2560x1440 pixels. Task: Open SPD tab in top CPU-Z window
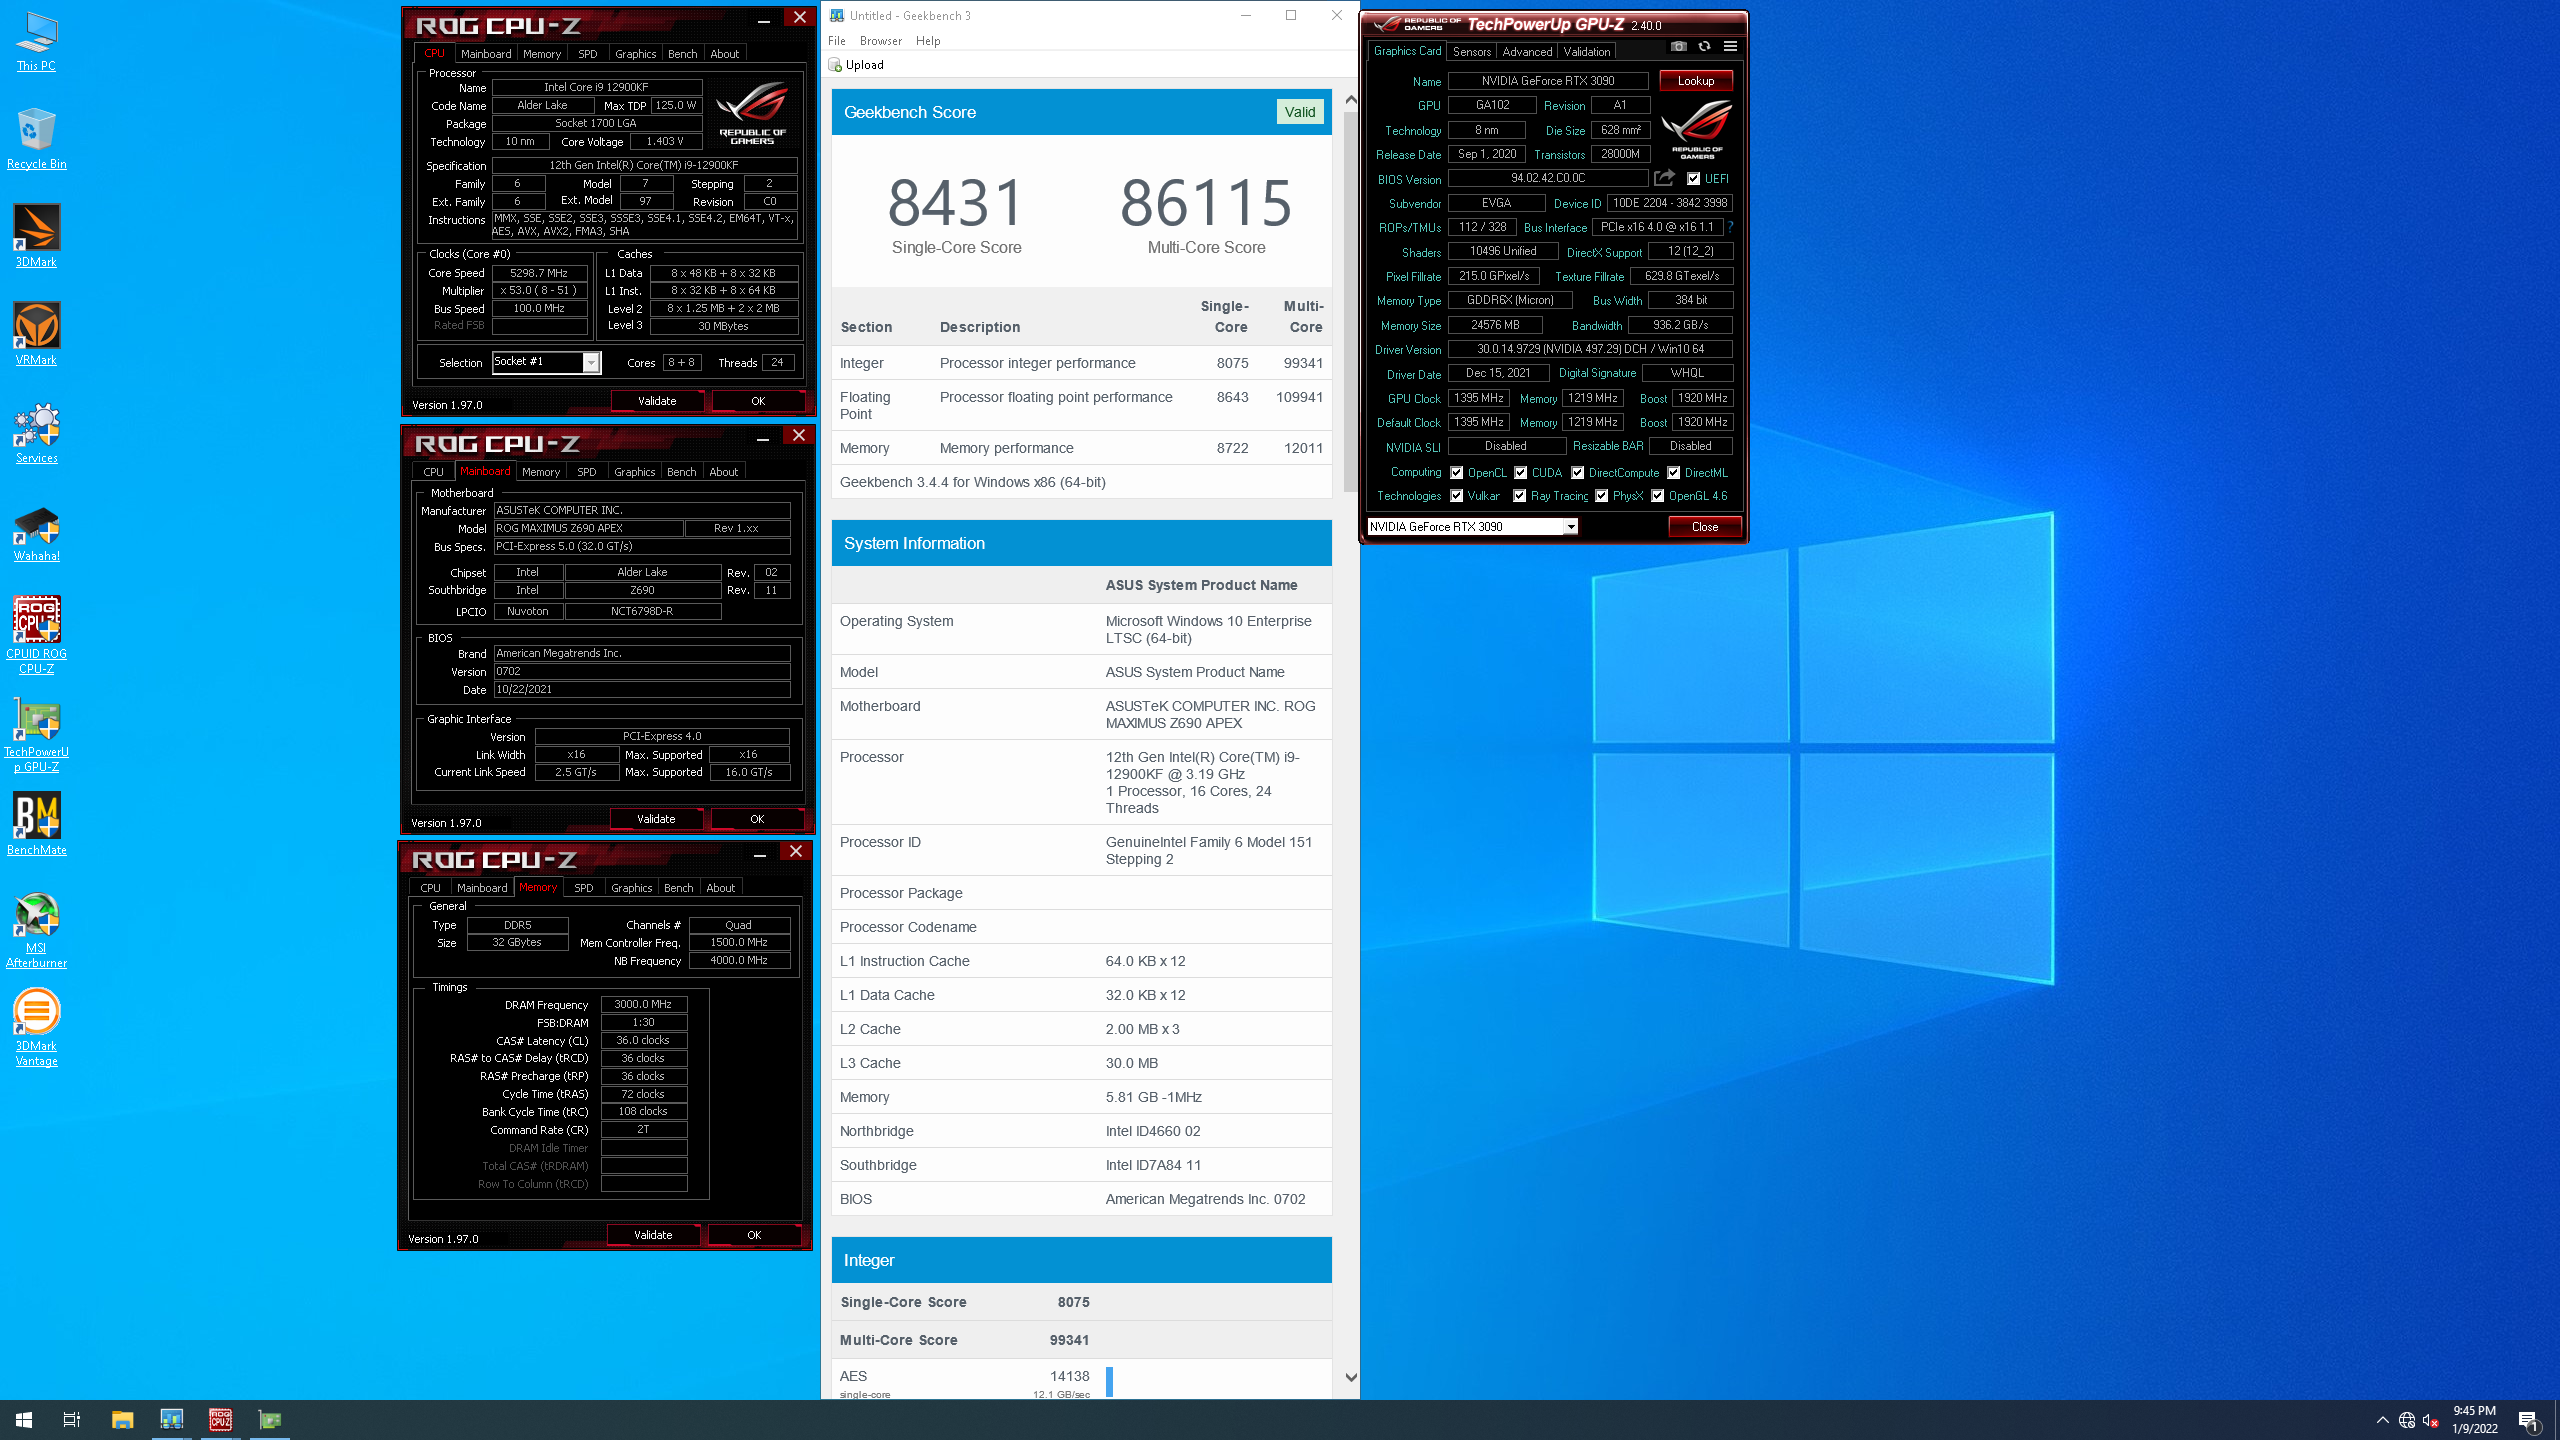[x=587, y=54]
